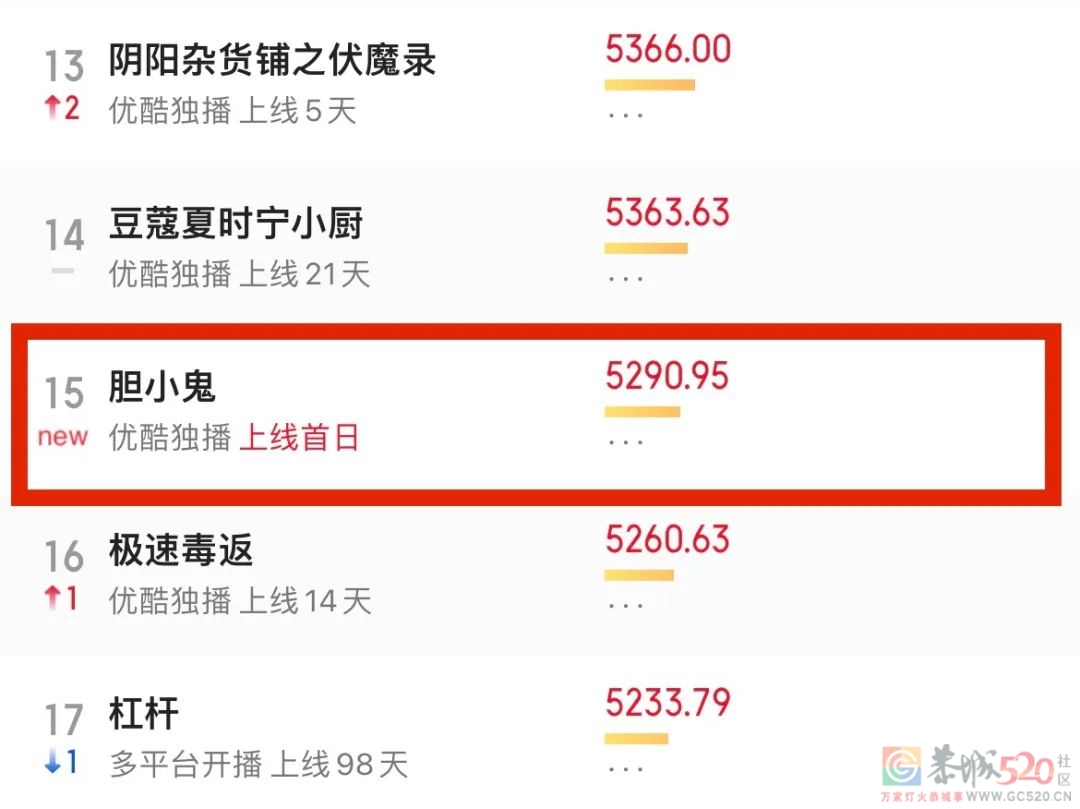The width and height of the screenshot is (1080, 809).
Task: Click the heat score 5363.63
Action: [667, 213]
